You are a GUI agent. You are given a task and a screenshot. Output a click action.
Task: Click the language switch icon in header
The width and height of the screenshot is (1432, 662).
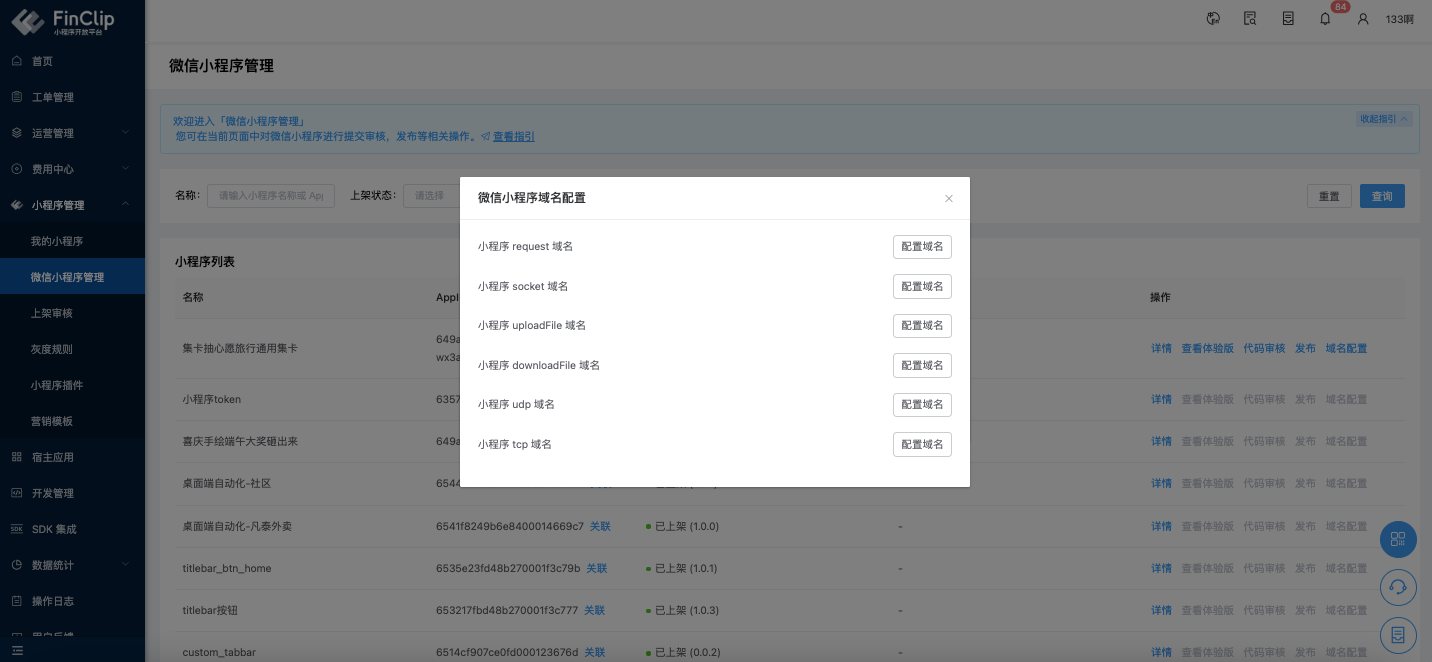pos(1213,18)
